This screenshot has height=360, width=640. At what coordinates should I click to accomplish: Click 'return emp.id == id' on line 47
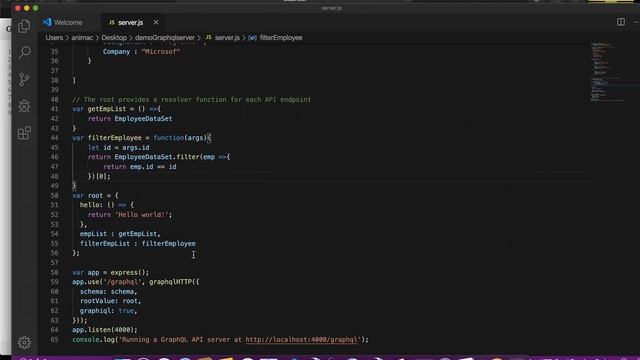tap(140, 167)
